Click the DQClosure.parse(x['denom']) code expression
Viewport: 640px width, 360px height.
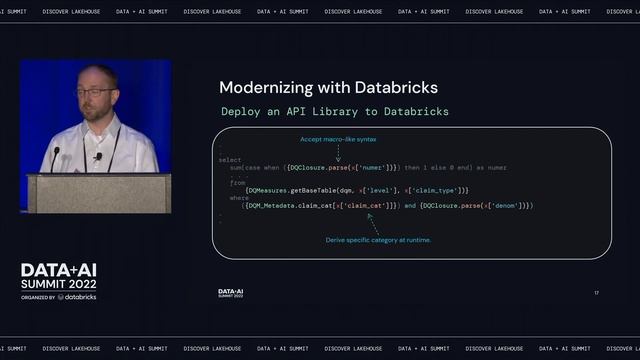[x=476, y=206]
